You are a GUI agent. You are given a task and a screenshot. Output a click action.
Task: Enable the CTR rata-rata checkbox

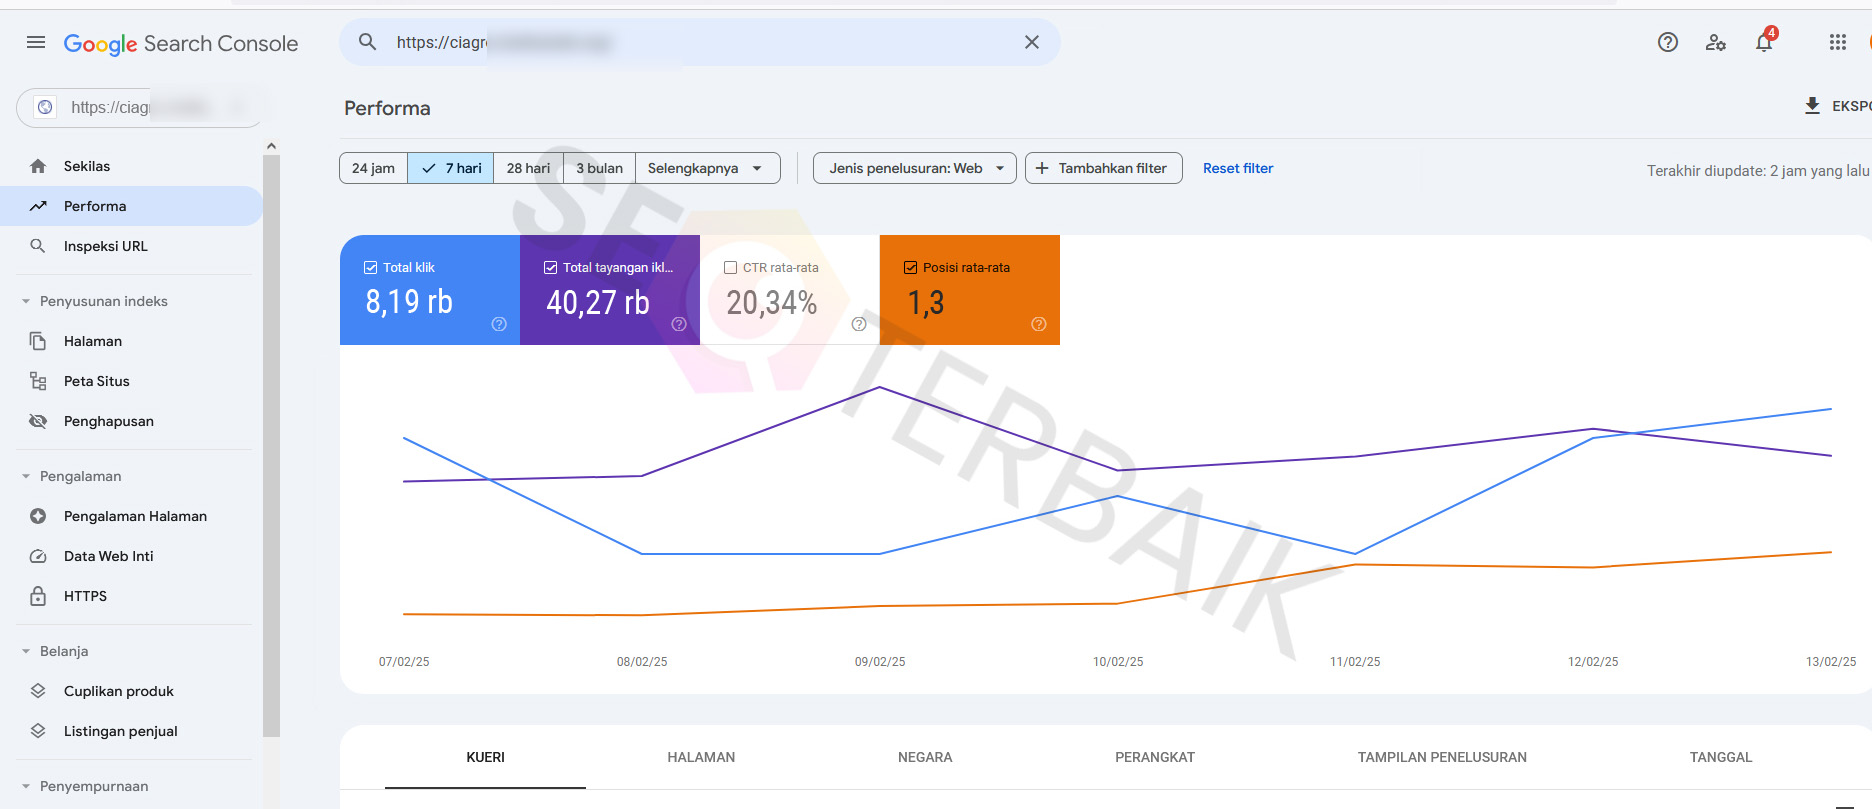click(x=730, y=267)
